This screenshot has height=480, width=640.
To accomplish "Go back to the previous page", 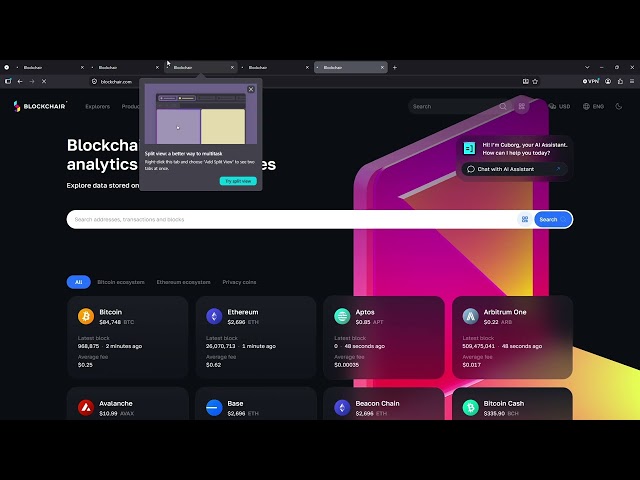I will point(20,82).
